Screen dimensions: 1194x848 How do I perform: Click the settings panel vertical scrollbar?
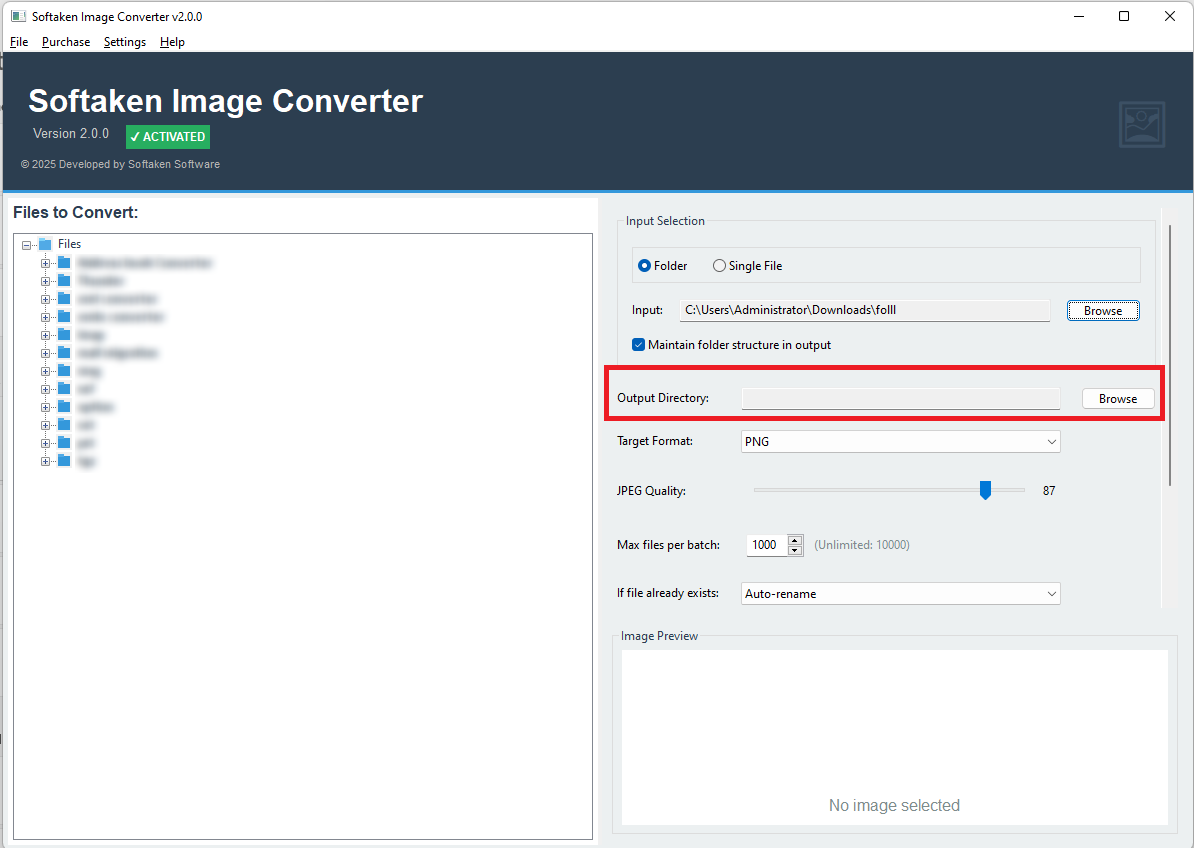coord(1170,355)
